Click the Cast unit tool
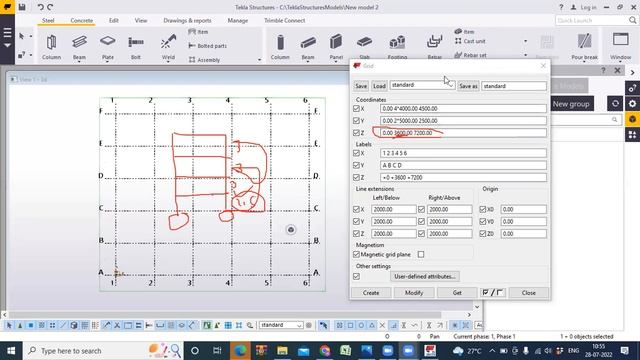This screenshot has width=640, height=360. (x=470, y=41)
